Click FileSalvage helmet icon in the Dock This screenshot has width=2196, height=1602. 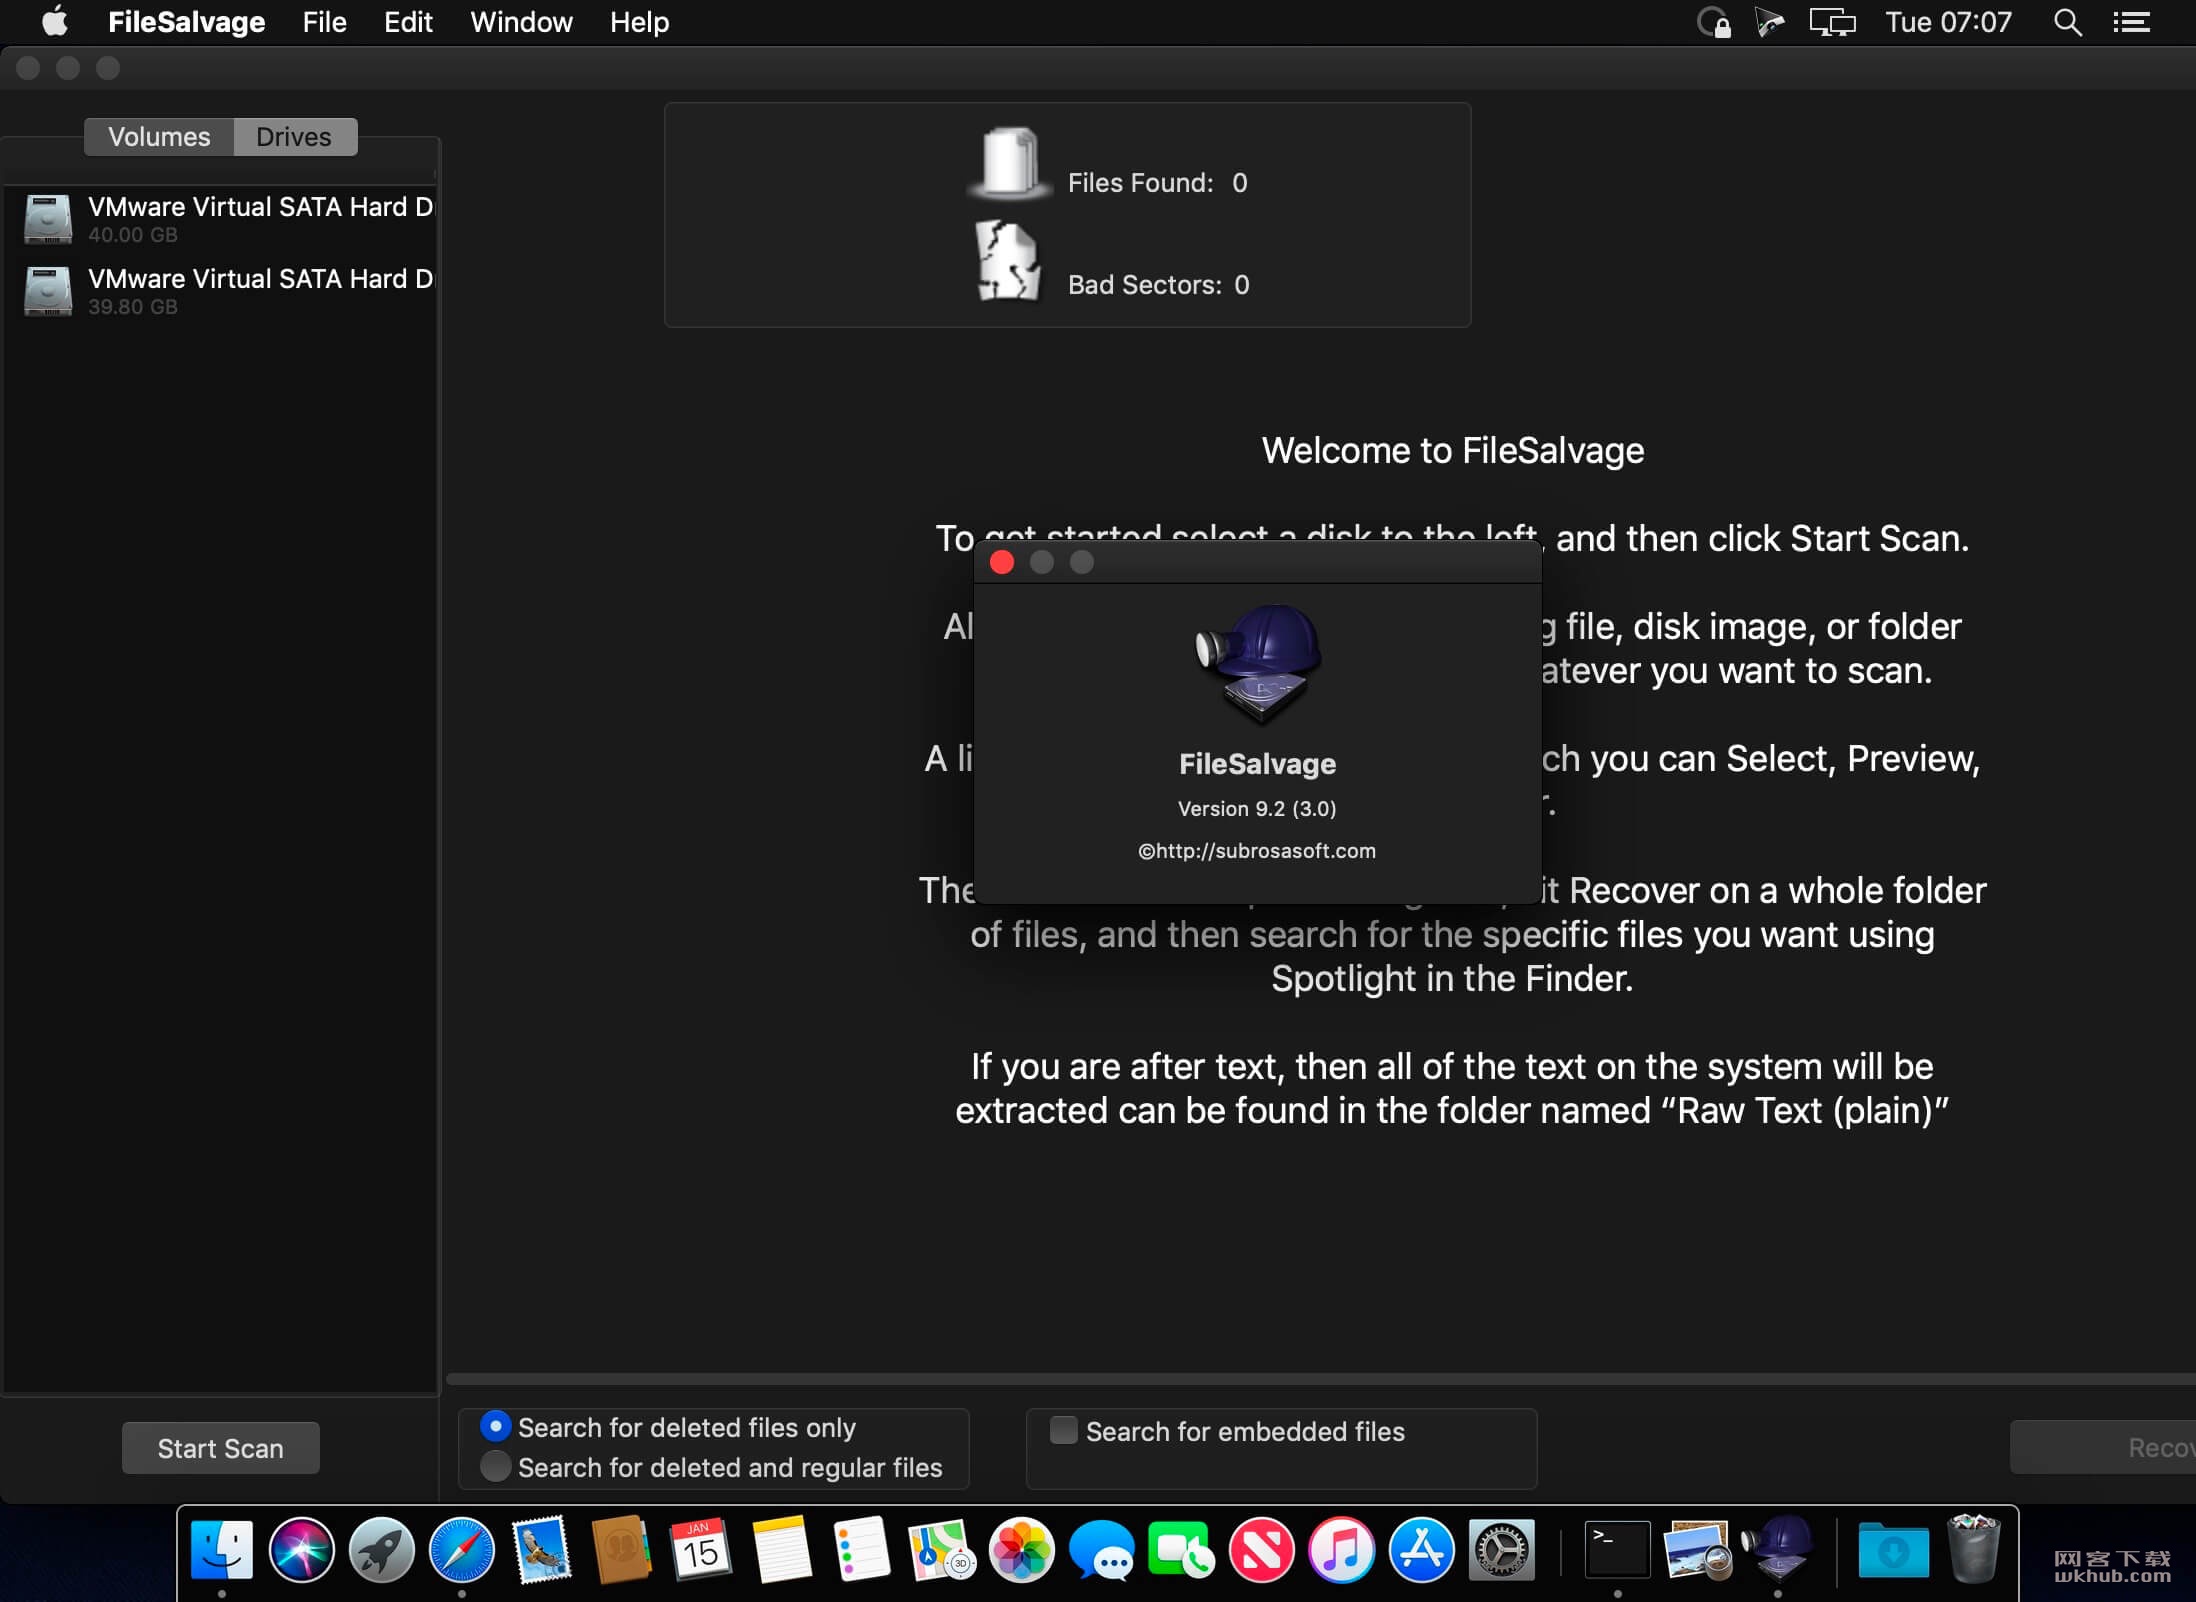tap(1778, 1548)
